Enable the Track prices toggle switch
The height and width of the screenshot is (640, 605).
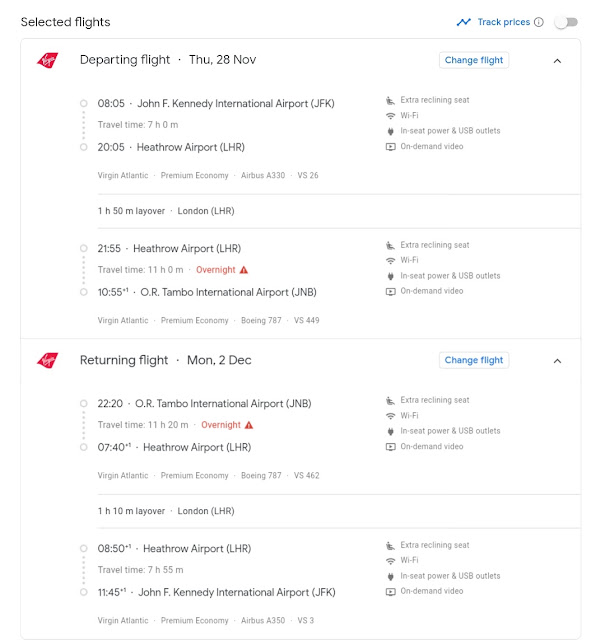[566, 22]
